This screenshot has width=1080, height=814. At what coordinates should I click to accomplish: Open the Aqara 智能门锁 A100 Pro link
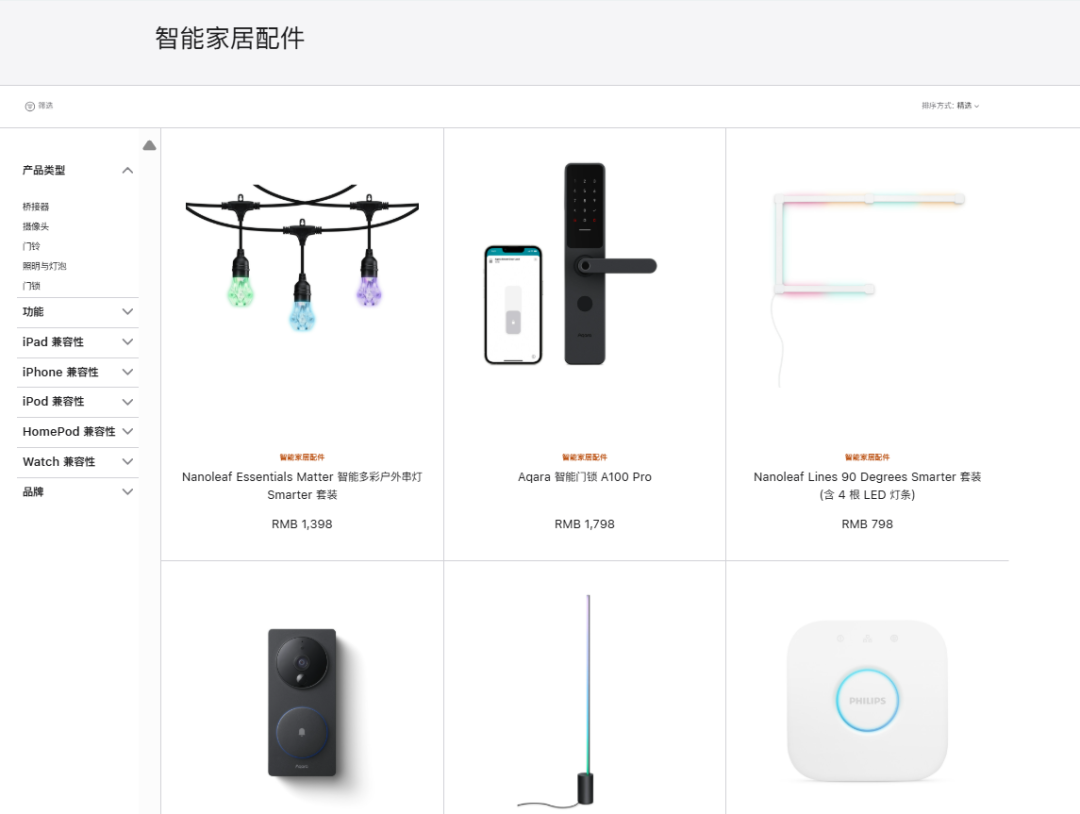pyautogui.click(x=585, y=477)
